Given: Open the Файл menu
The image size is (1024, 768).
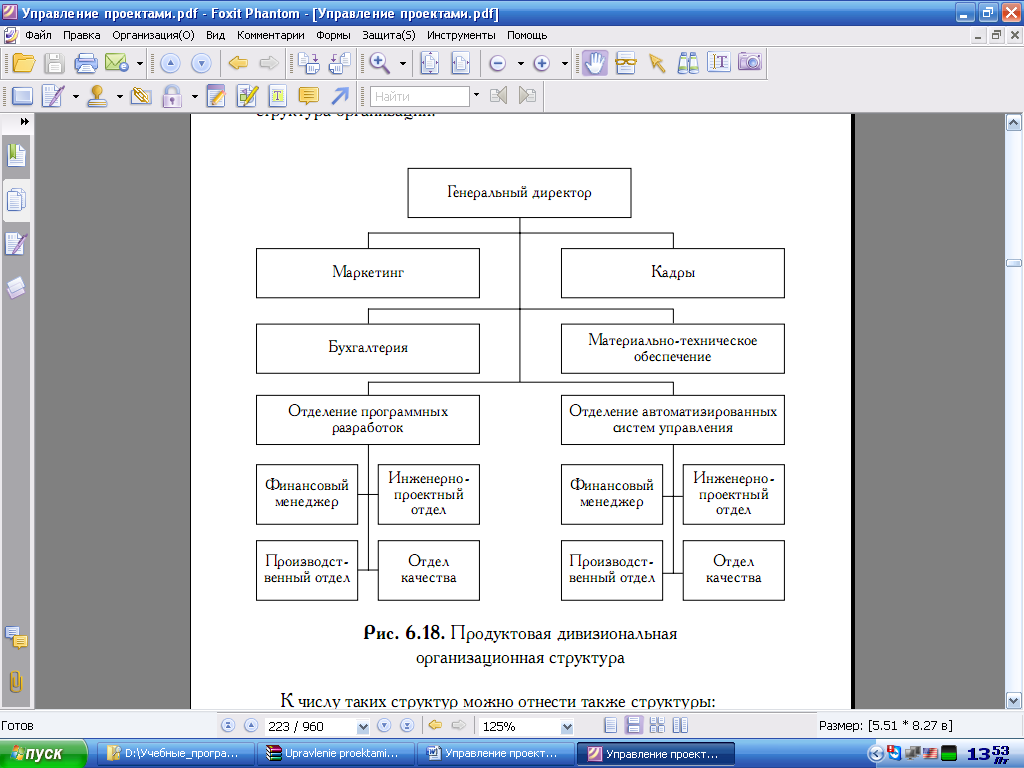Looking at the screenshot, I should [x=38, y=35].
